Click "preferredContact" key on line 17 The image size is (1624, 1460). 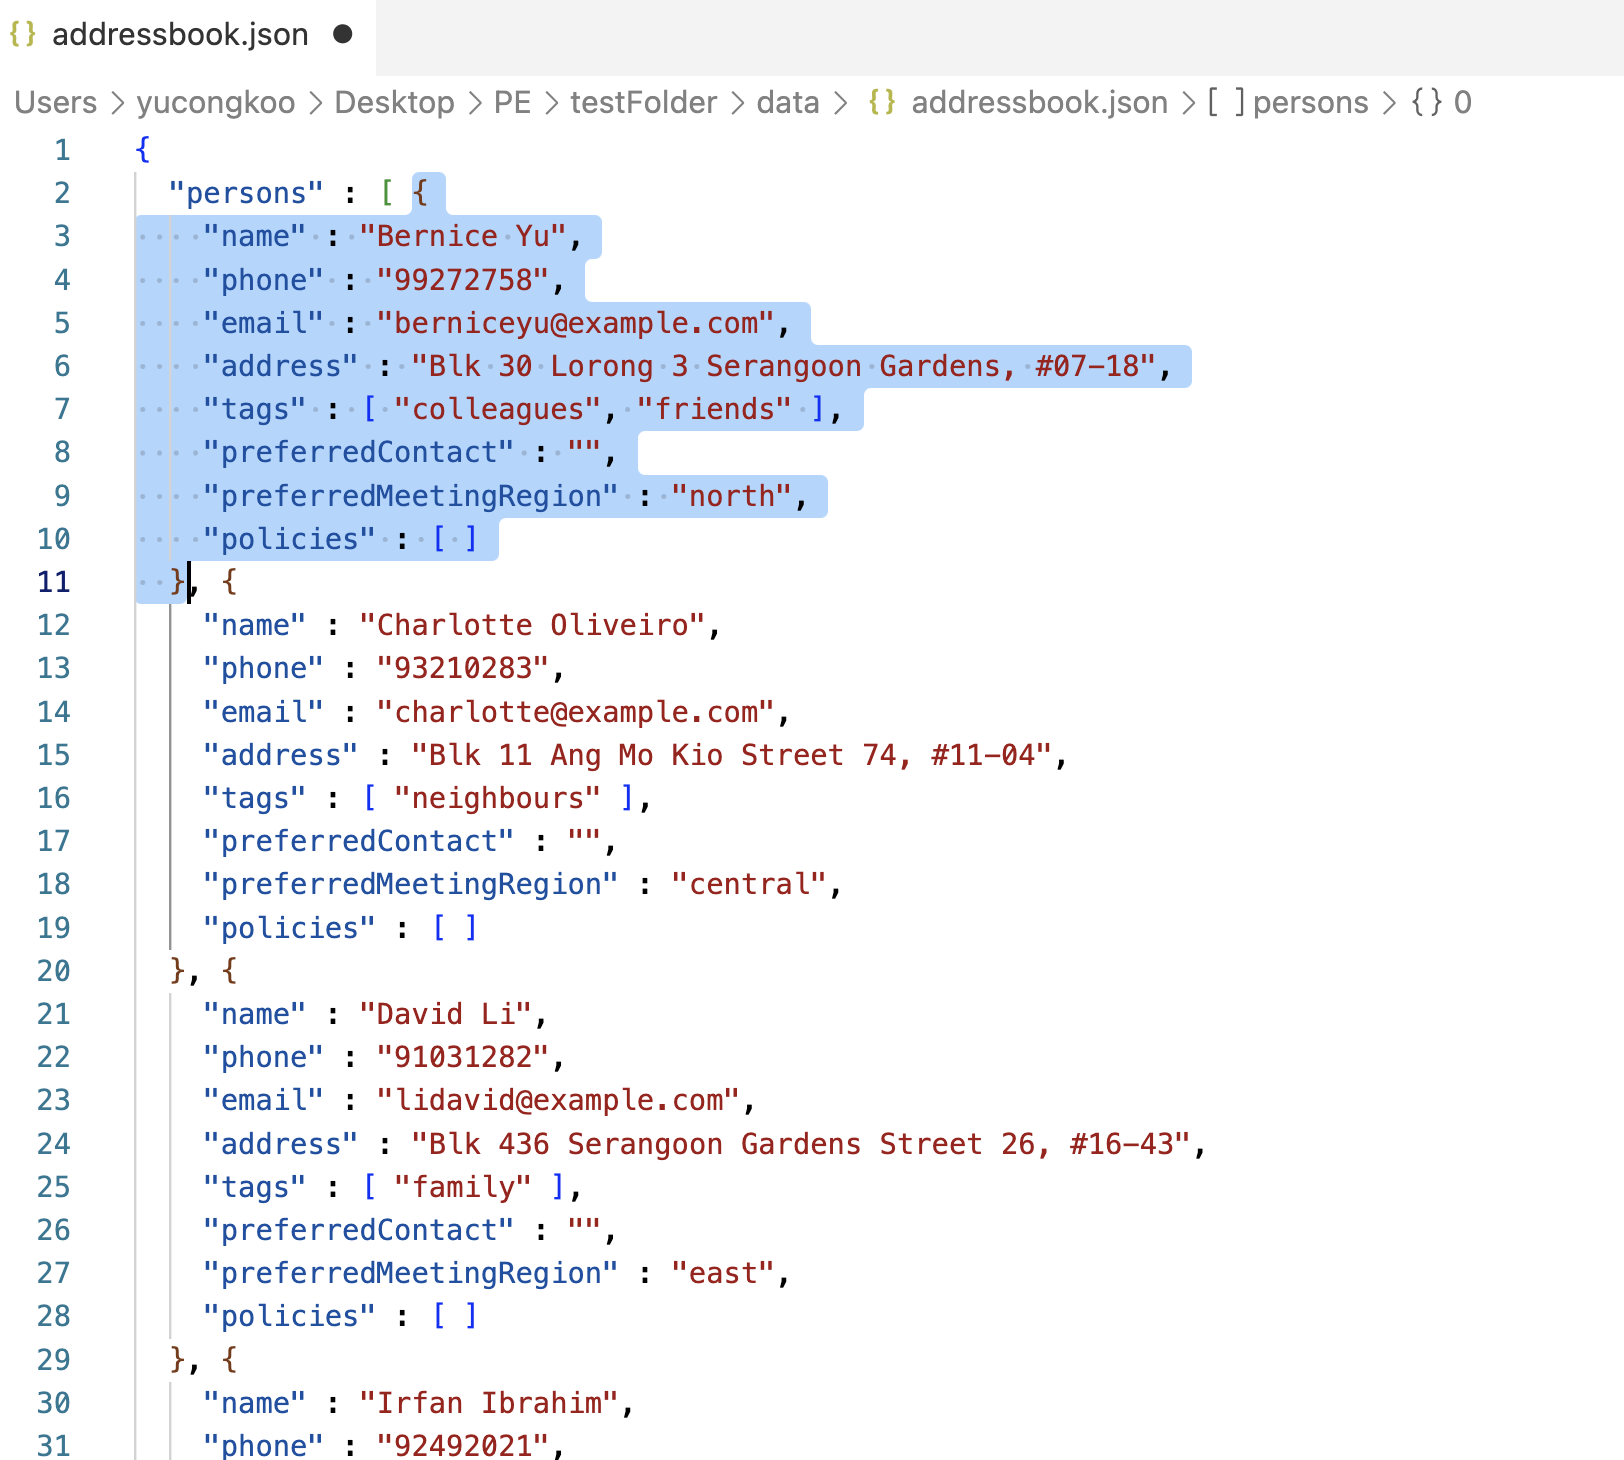pos(358,841)
